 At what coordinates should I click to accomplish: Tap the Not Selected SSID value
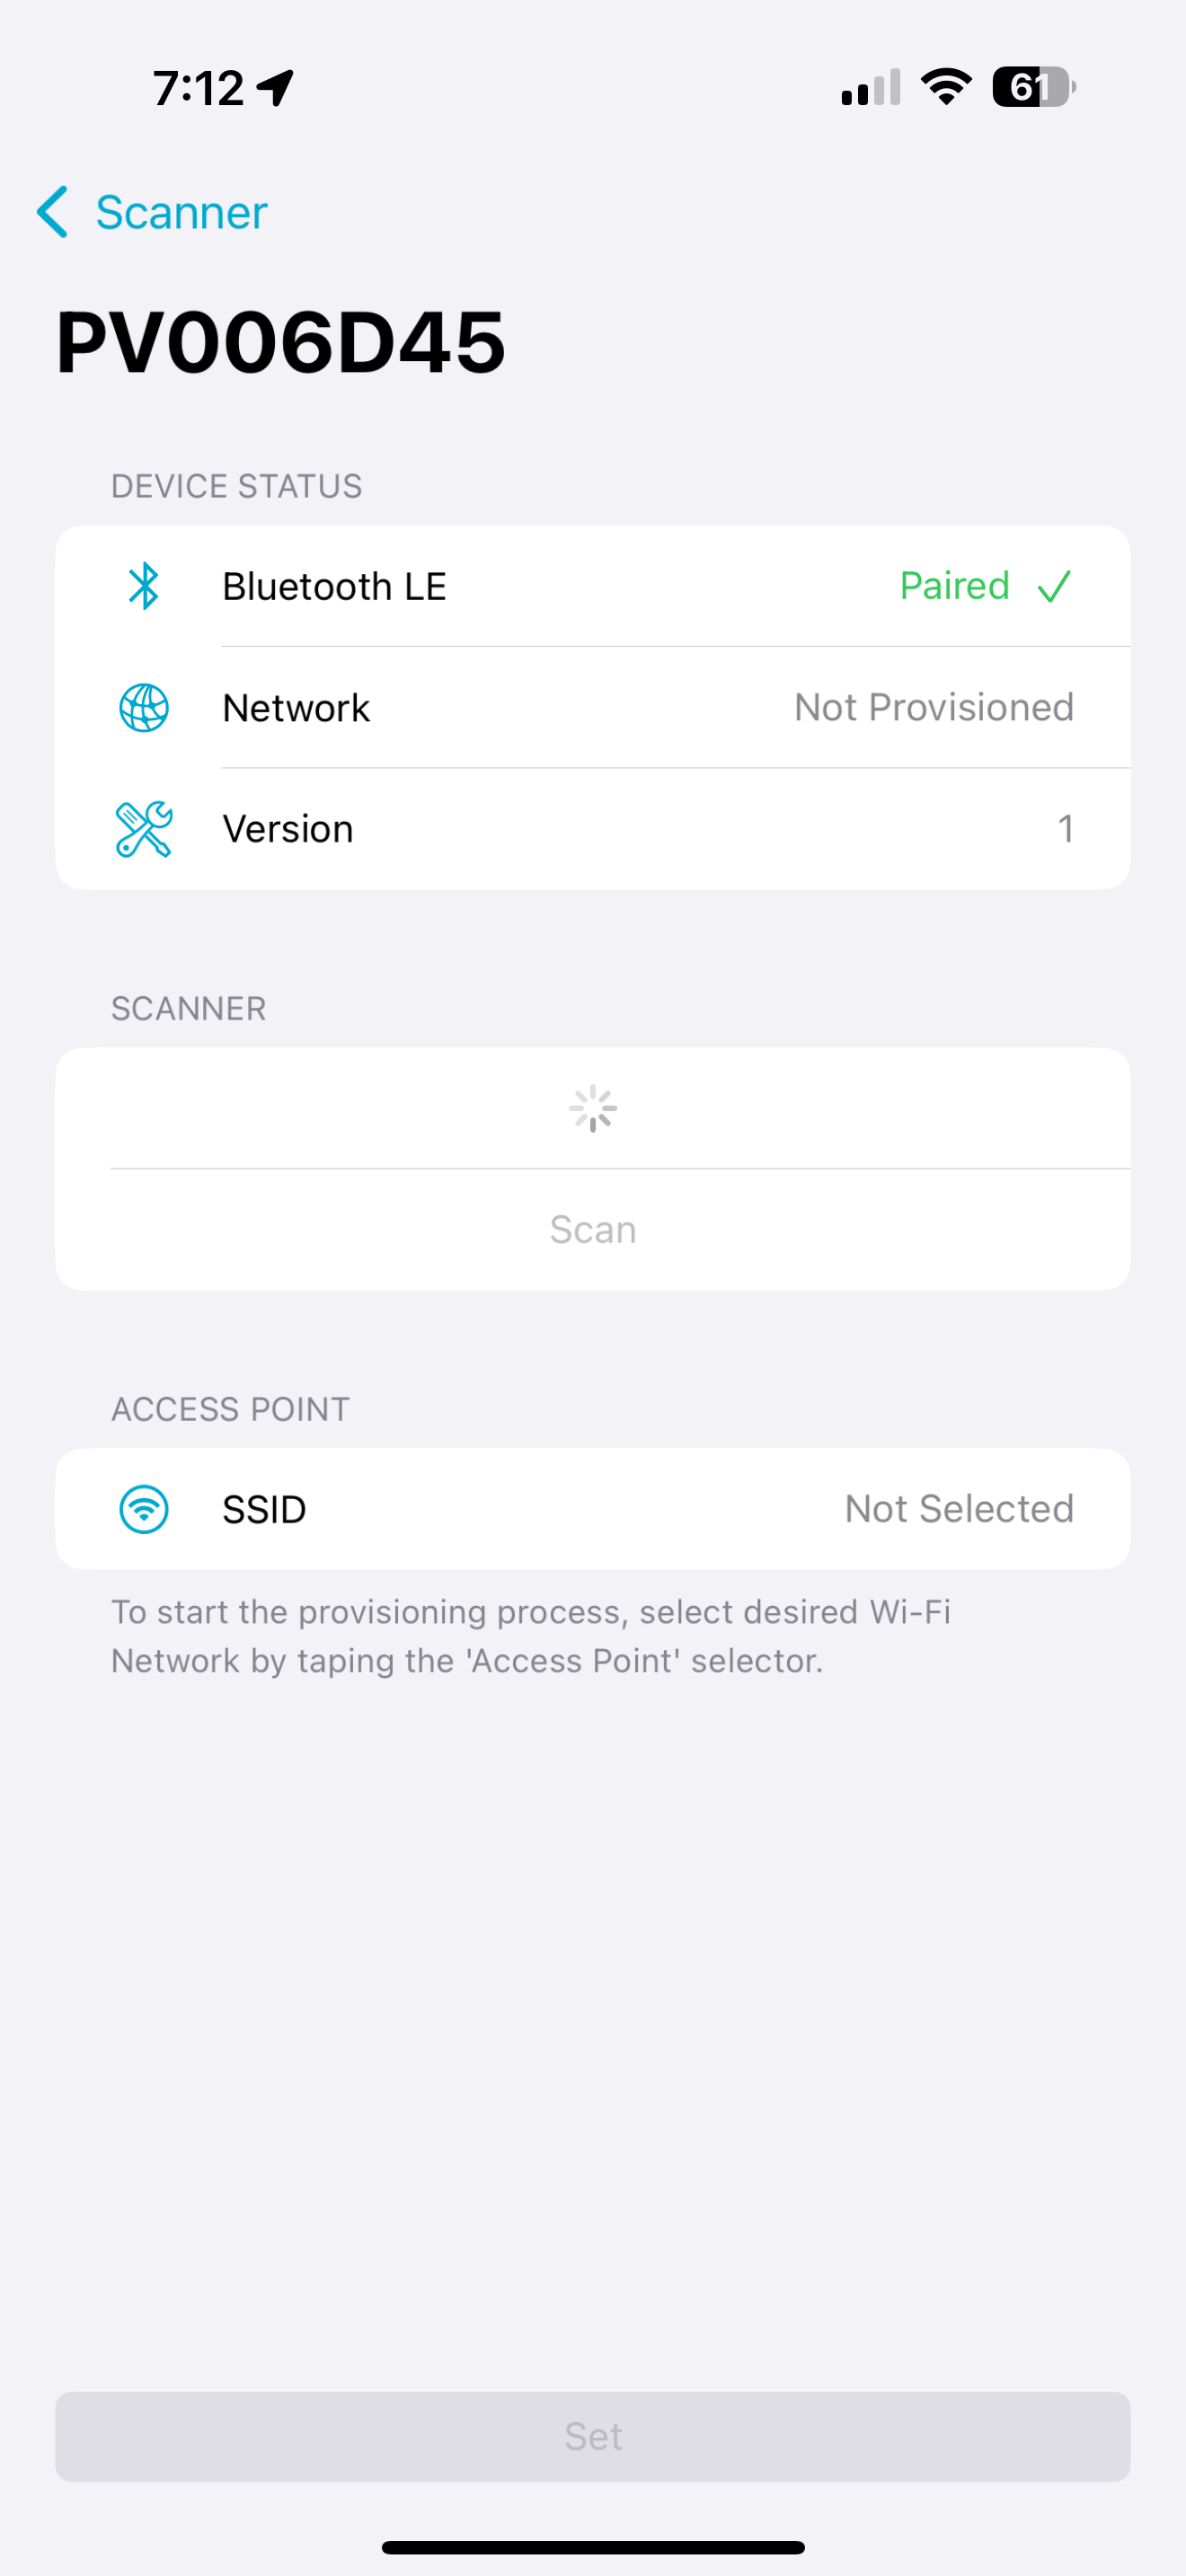click(959, 1509)
